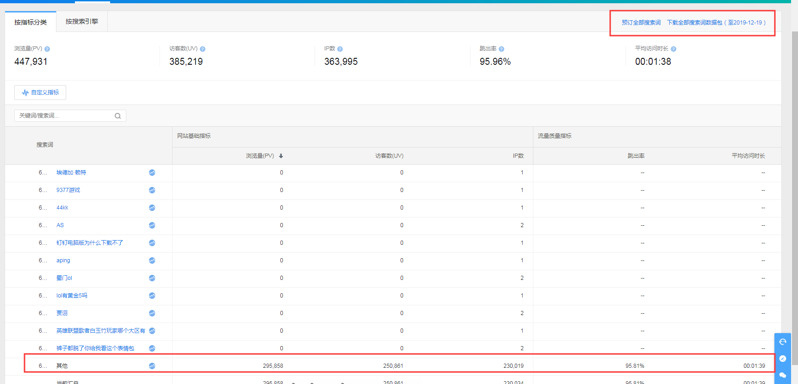This screenshot has height=384, width=798.
Task: Select total PV value 447,931
Action: [31, 62]
